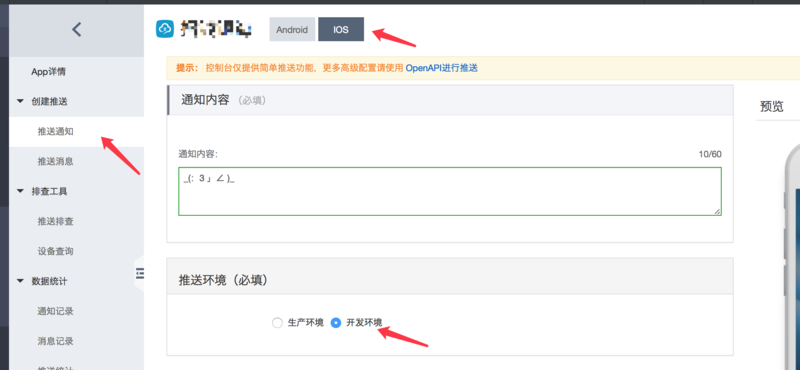Click the textarea resize grip corner
800x370 pixels.
[x=718, y=212]
